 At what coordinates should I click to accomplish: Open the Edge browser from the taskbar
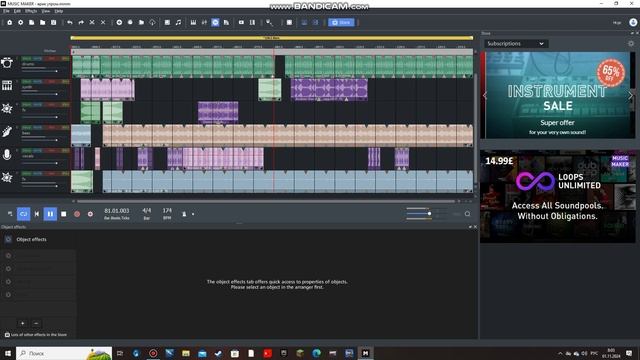[x=316, y=353]
